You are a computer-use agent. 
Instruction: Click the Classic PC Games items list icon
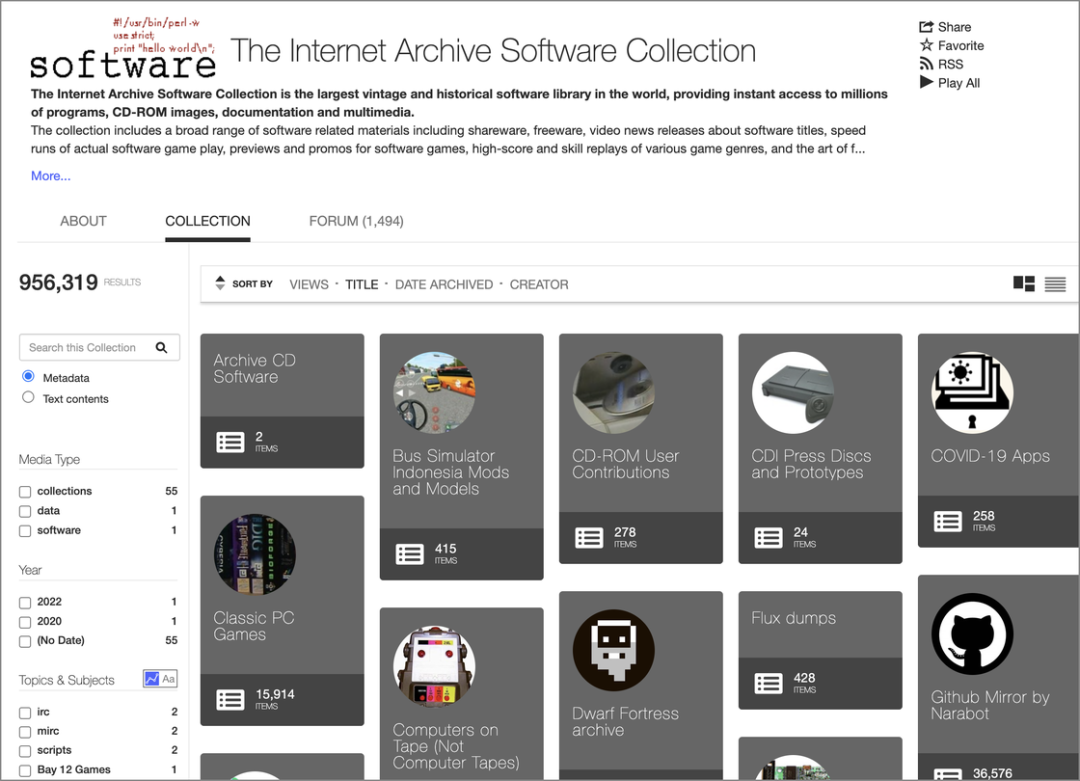pos(230,700)
